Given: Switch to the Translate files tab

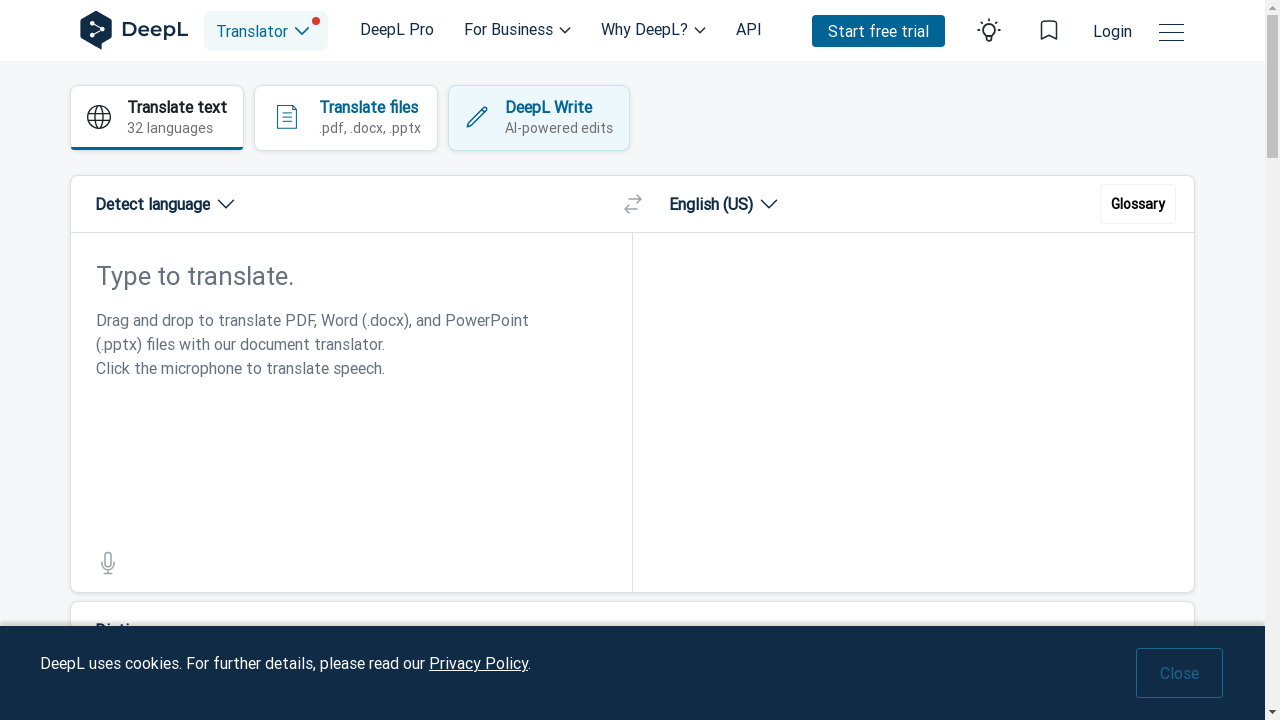Looking at the screenshot, I should [346, 118].
